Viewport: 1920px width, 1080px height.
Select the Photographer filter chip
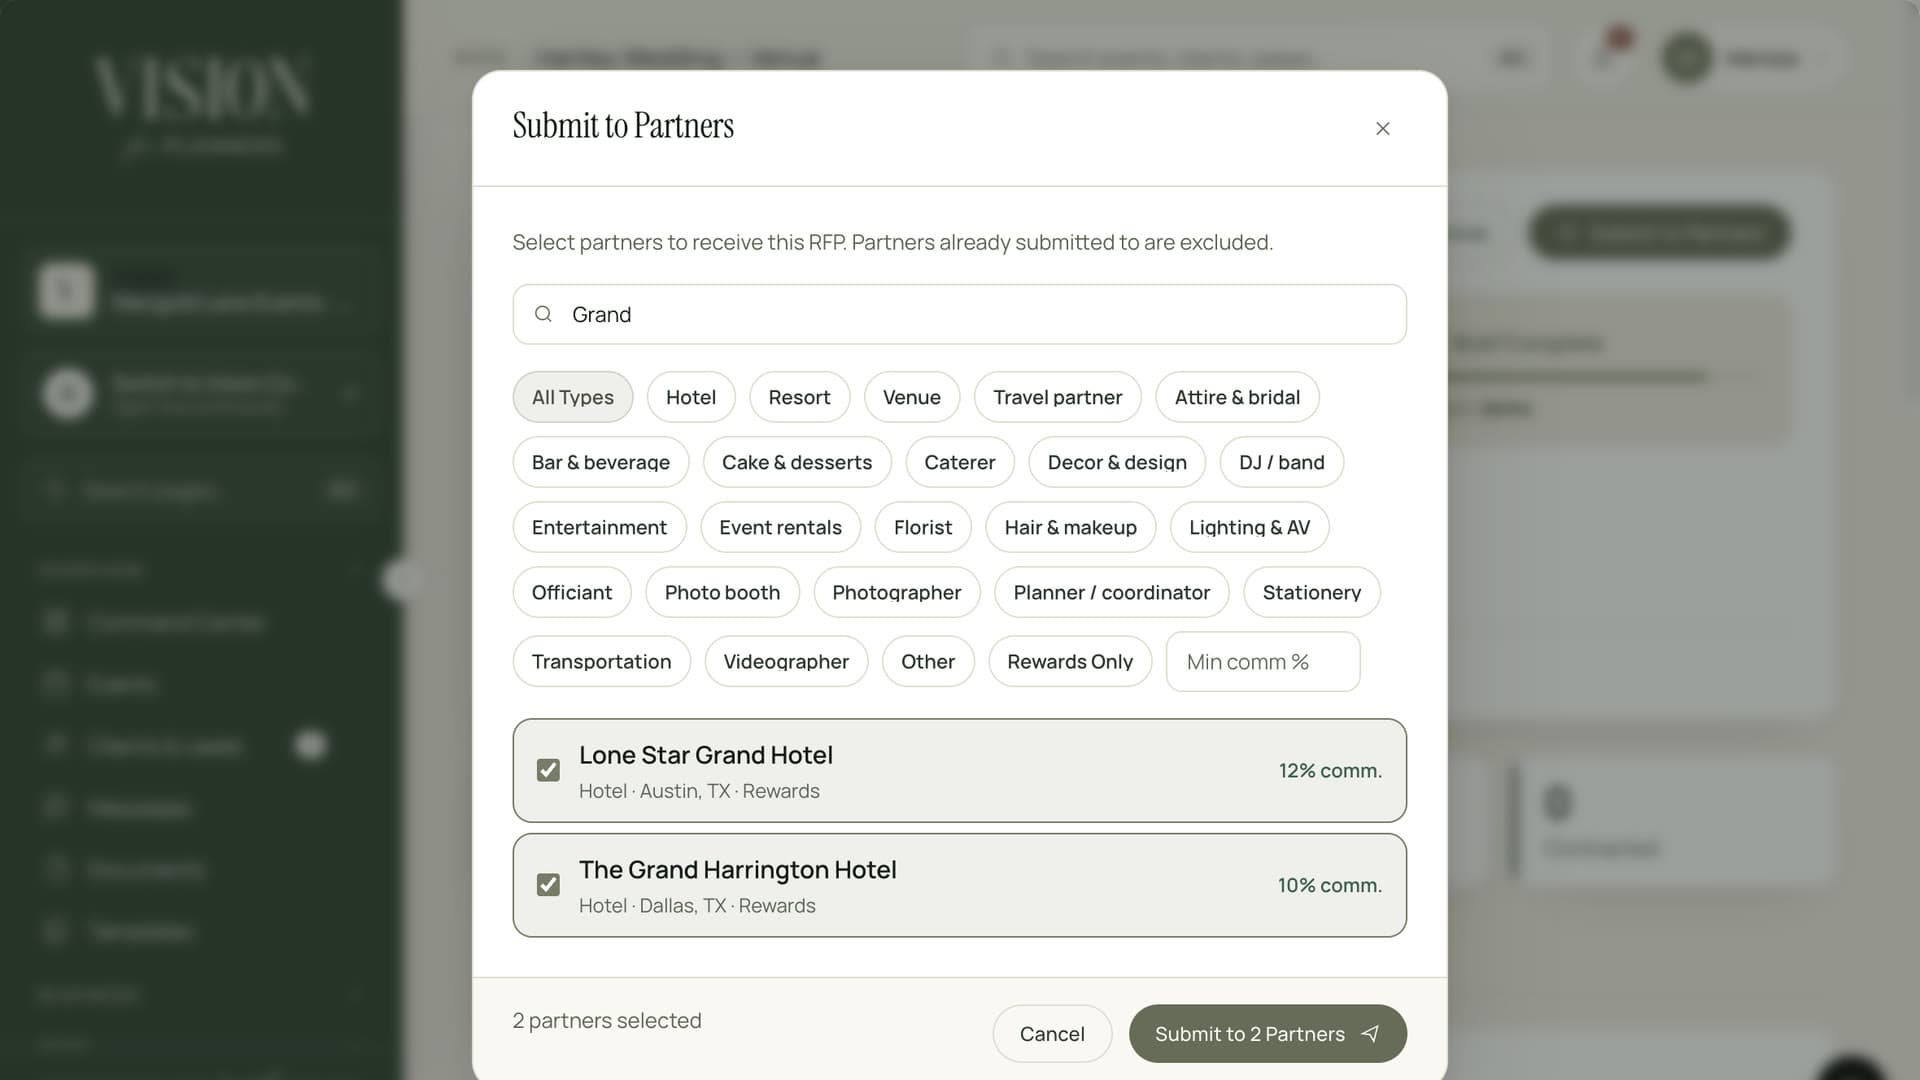pyautogui.click(x=897, y=592)
